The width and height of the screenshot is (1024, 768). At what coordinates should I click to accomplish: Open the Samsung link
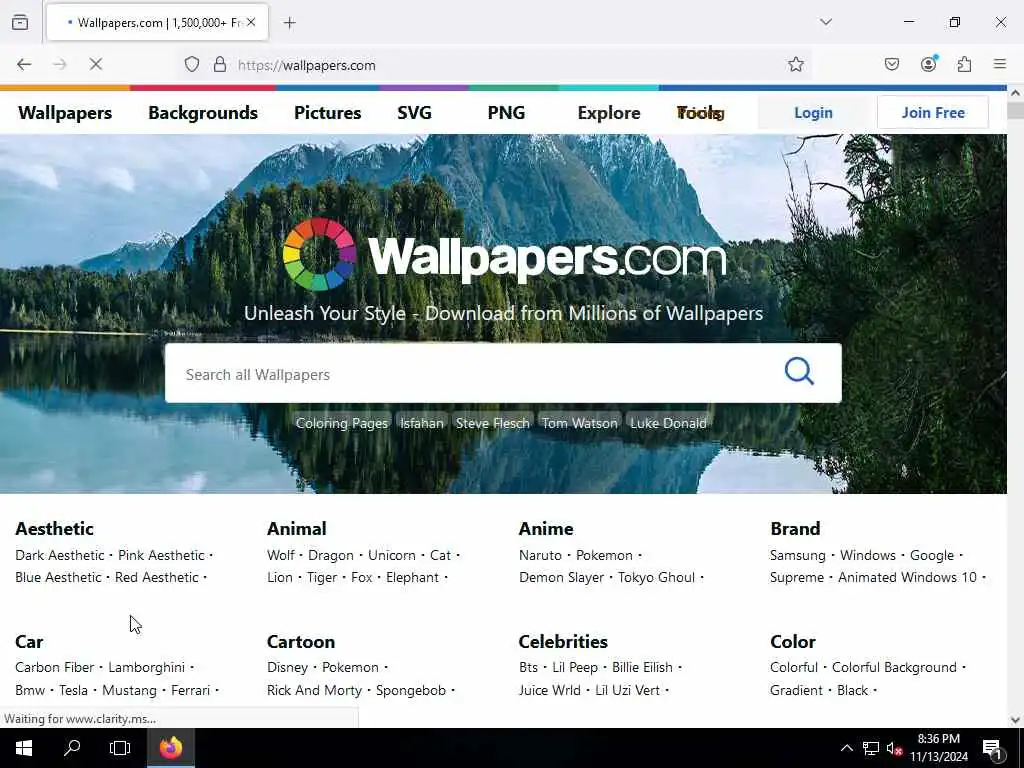pyautogui.click(x=797, y=555)
